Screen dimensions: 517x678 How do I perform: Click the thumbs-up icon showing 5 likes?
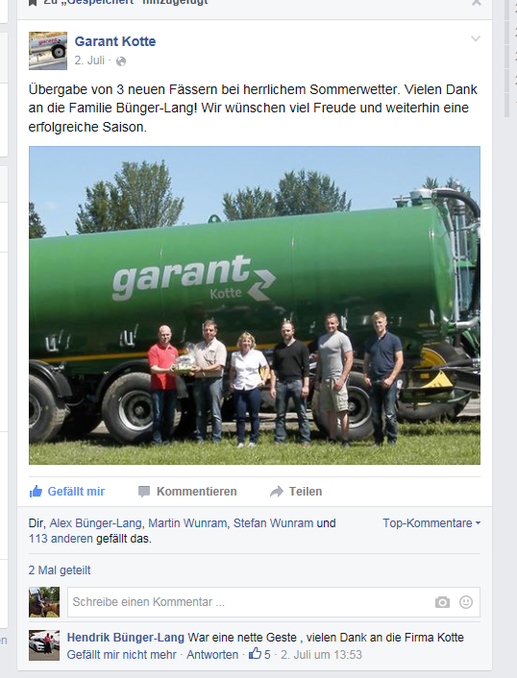pos(255,653)
